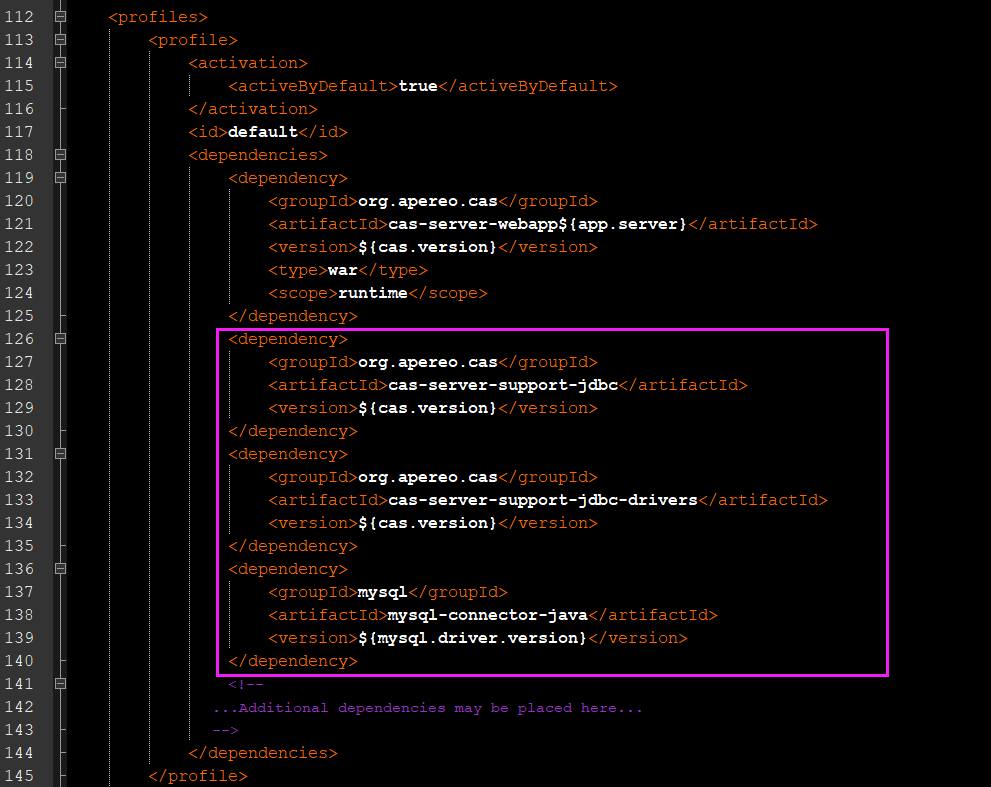
Task: Collapse the profiles block at line 112
Action: [x=61, y=17]
